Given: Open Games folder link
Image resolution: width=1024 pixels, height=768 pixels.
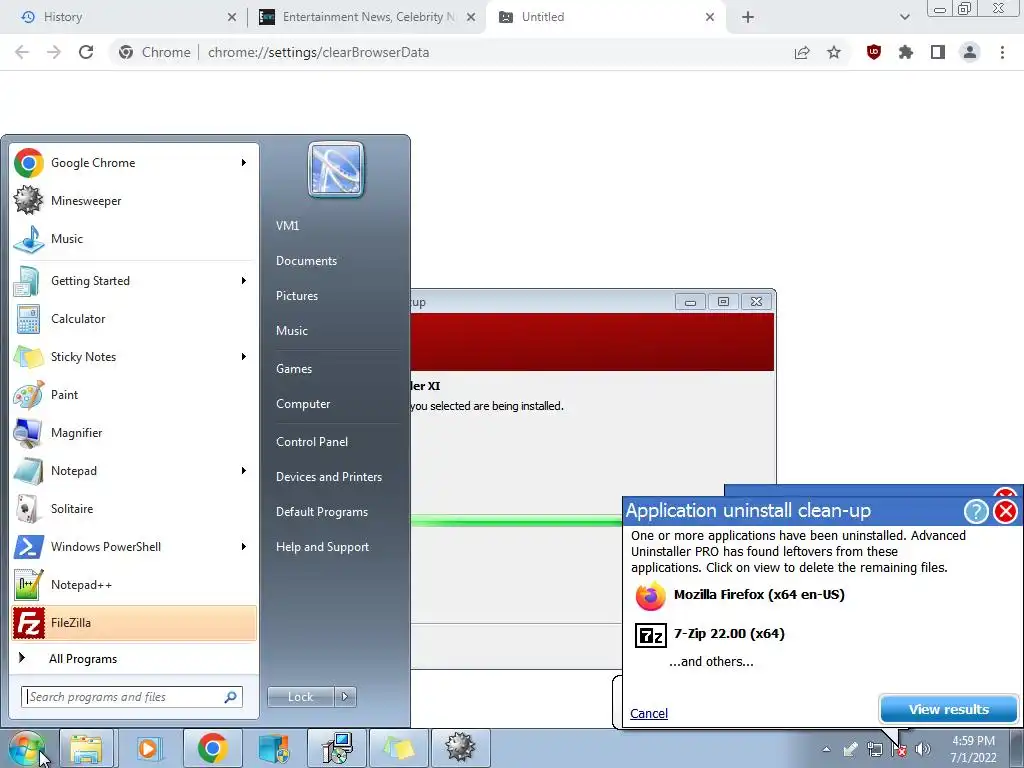Looking at the screenshot, I should click(294, 369).
